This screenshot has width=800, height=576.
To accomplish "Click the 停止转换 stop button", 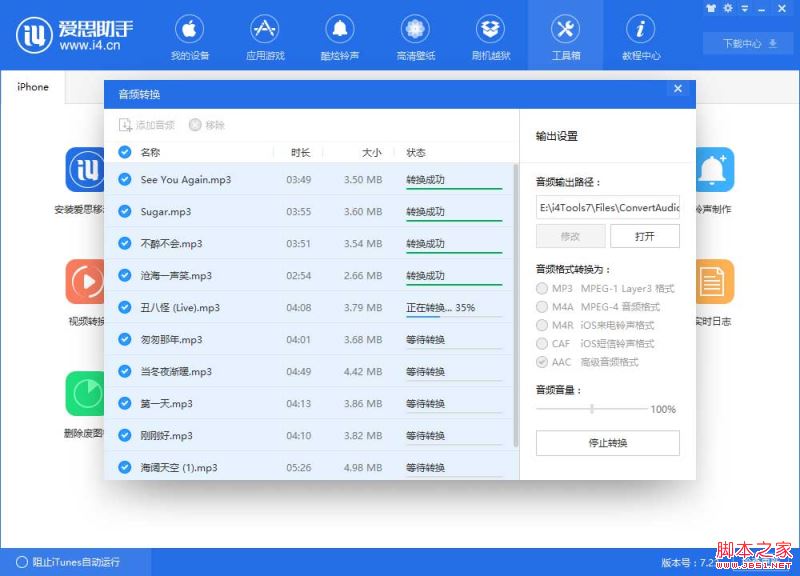I will [608, 443].
